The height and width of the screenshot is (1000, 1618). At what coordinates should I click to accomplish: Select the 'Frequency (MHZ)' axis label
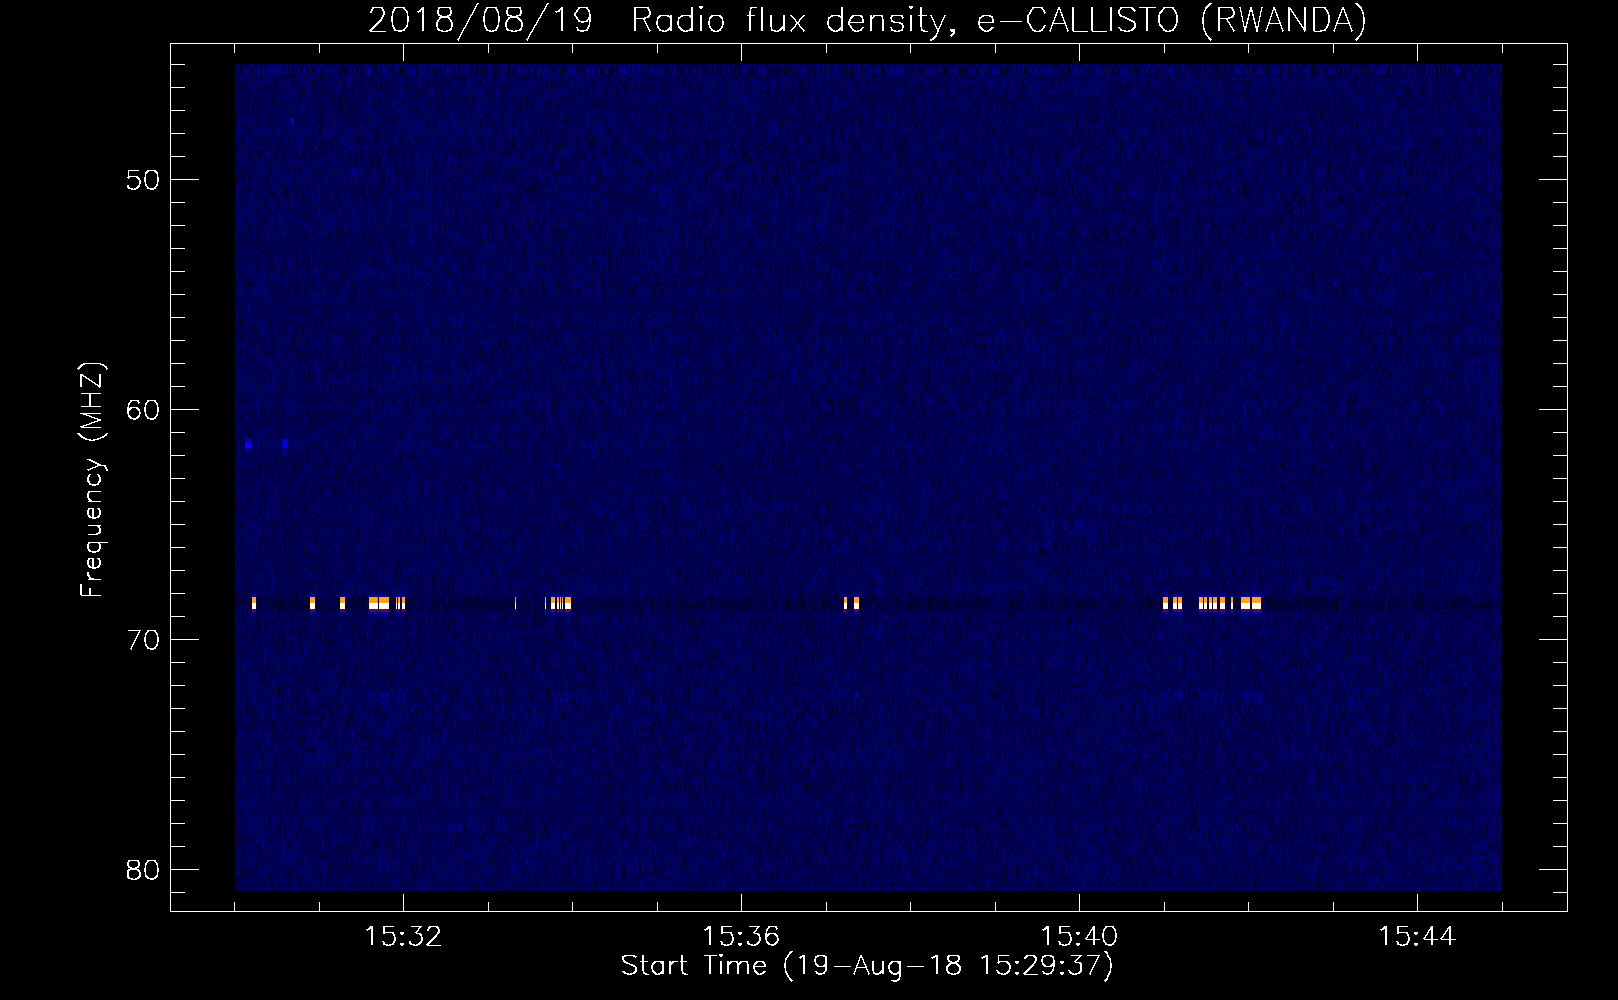91,480
